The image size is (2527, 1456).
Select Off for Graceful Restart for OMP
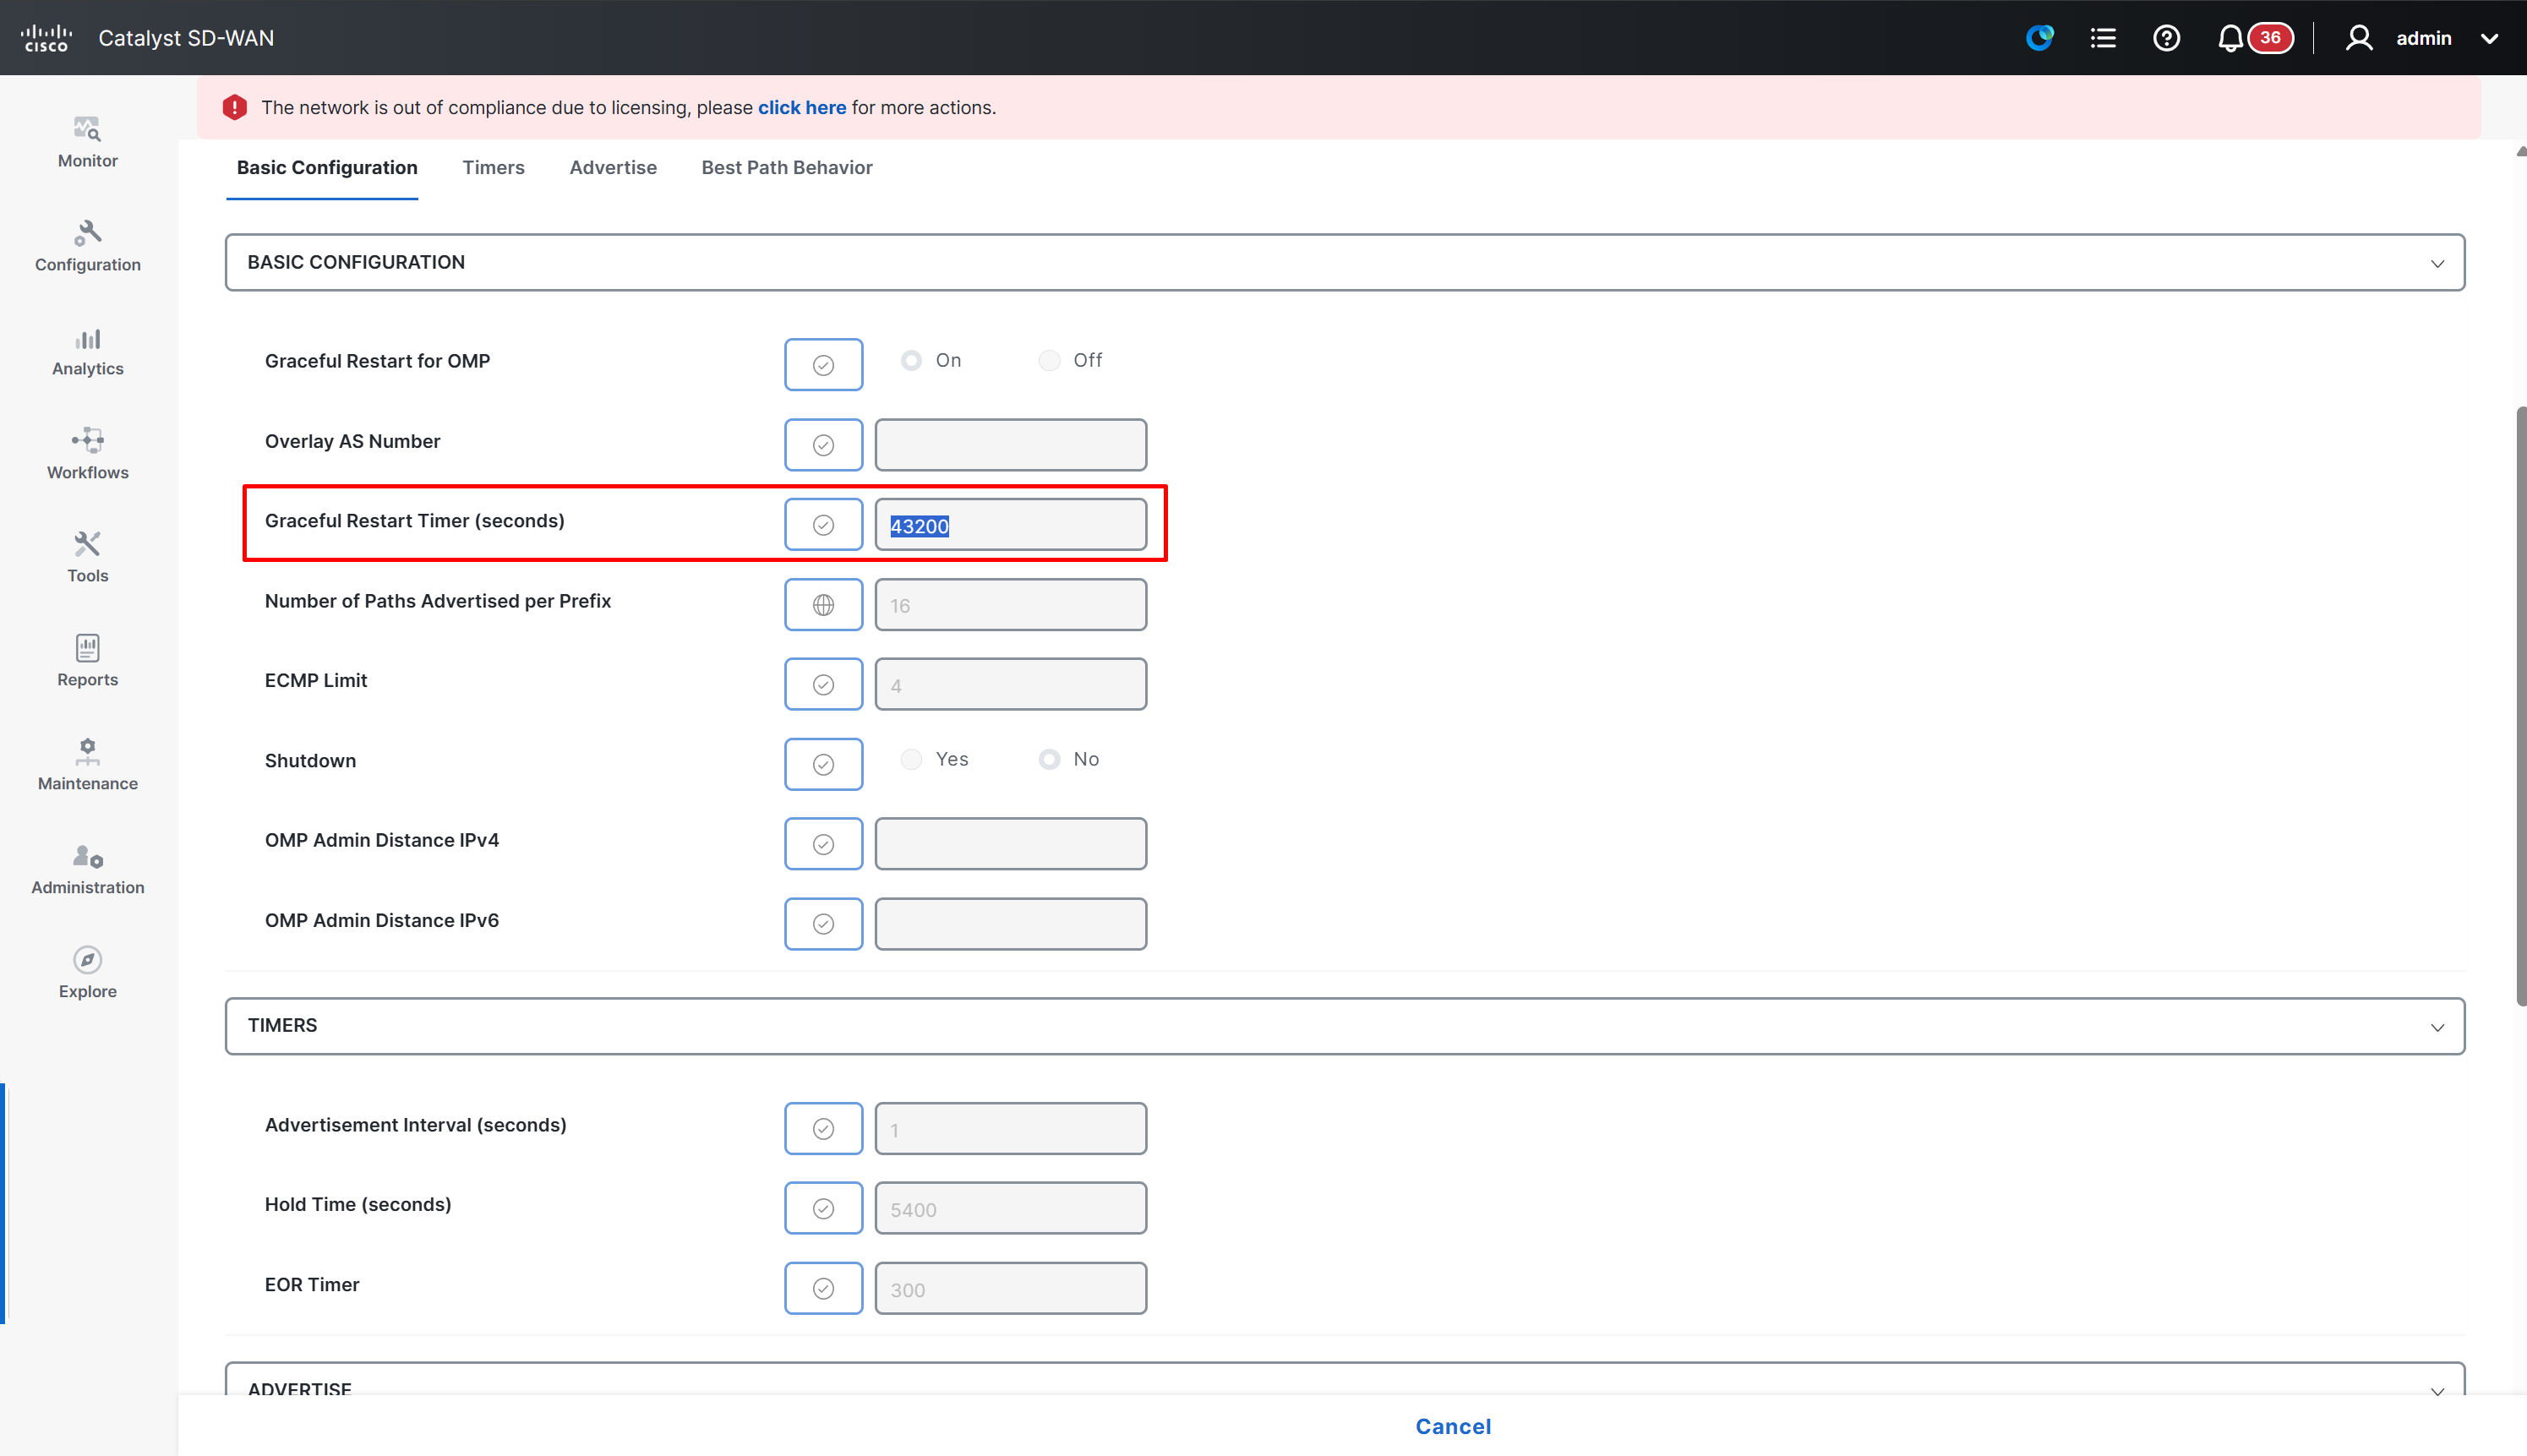click(1049, 360)
